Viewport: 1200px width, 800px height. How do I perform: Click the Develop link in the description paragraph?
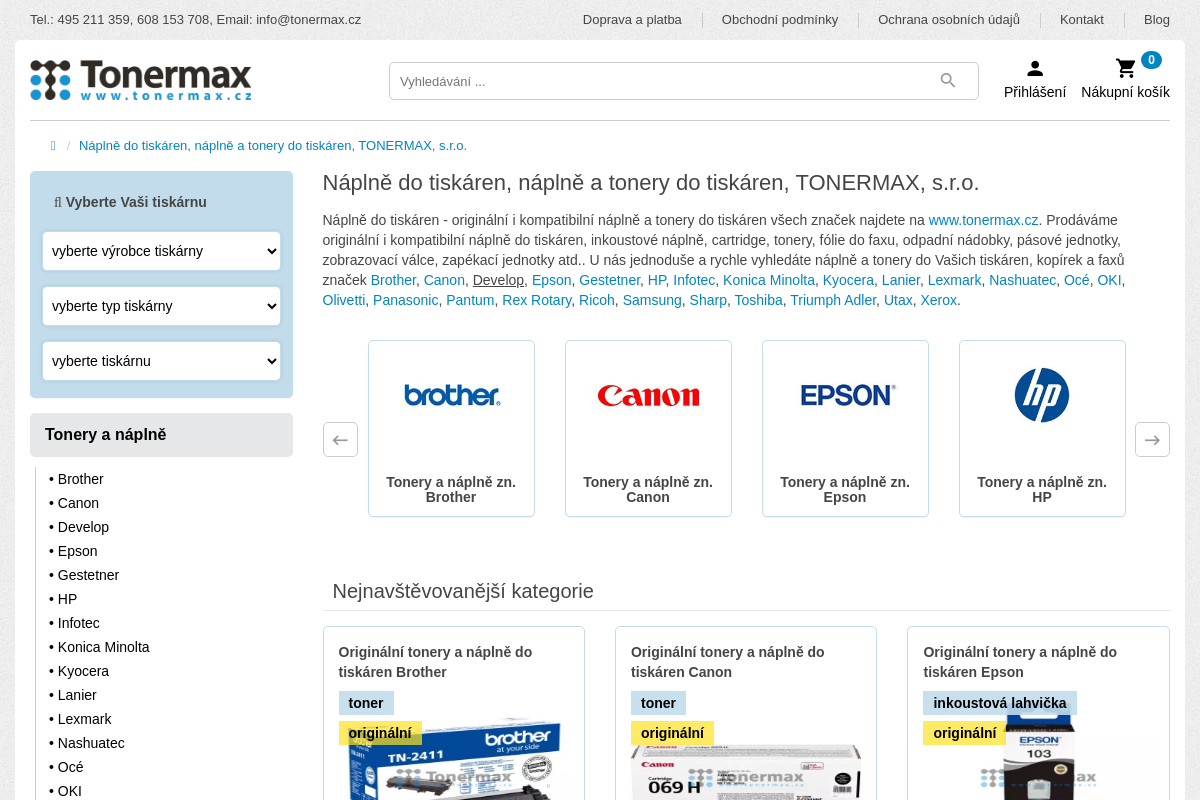pyautogui.click(x=498, y=280)
